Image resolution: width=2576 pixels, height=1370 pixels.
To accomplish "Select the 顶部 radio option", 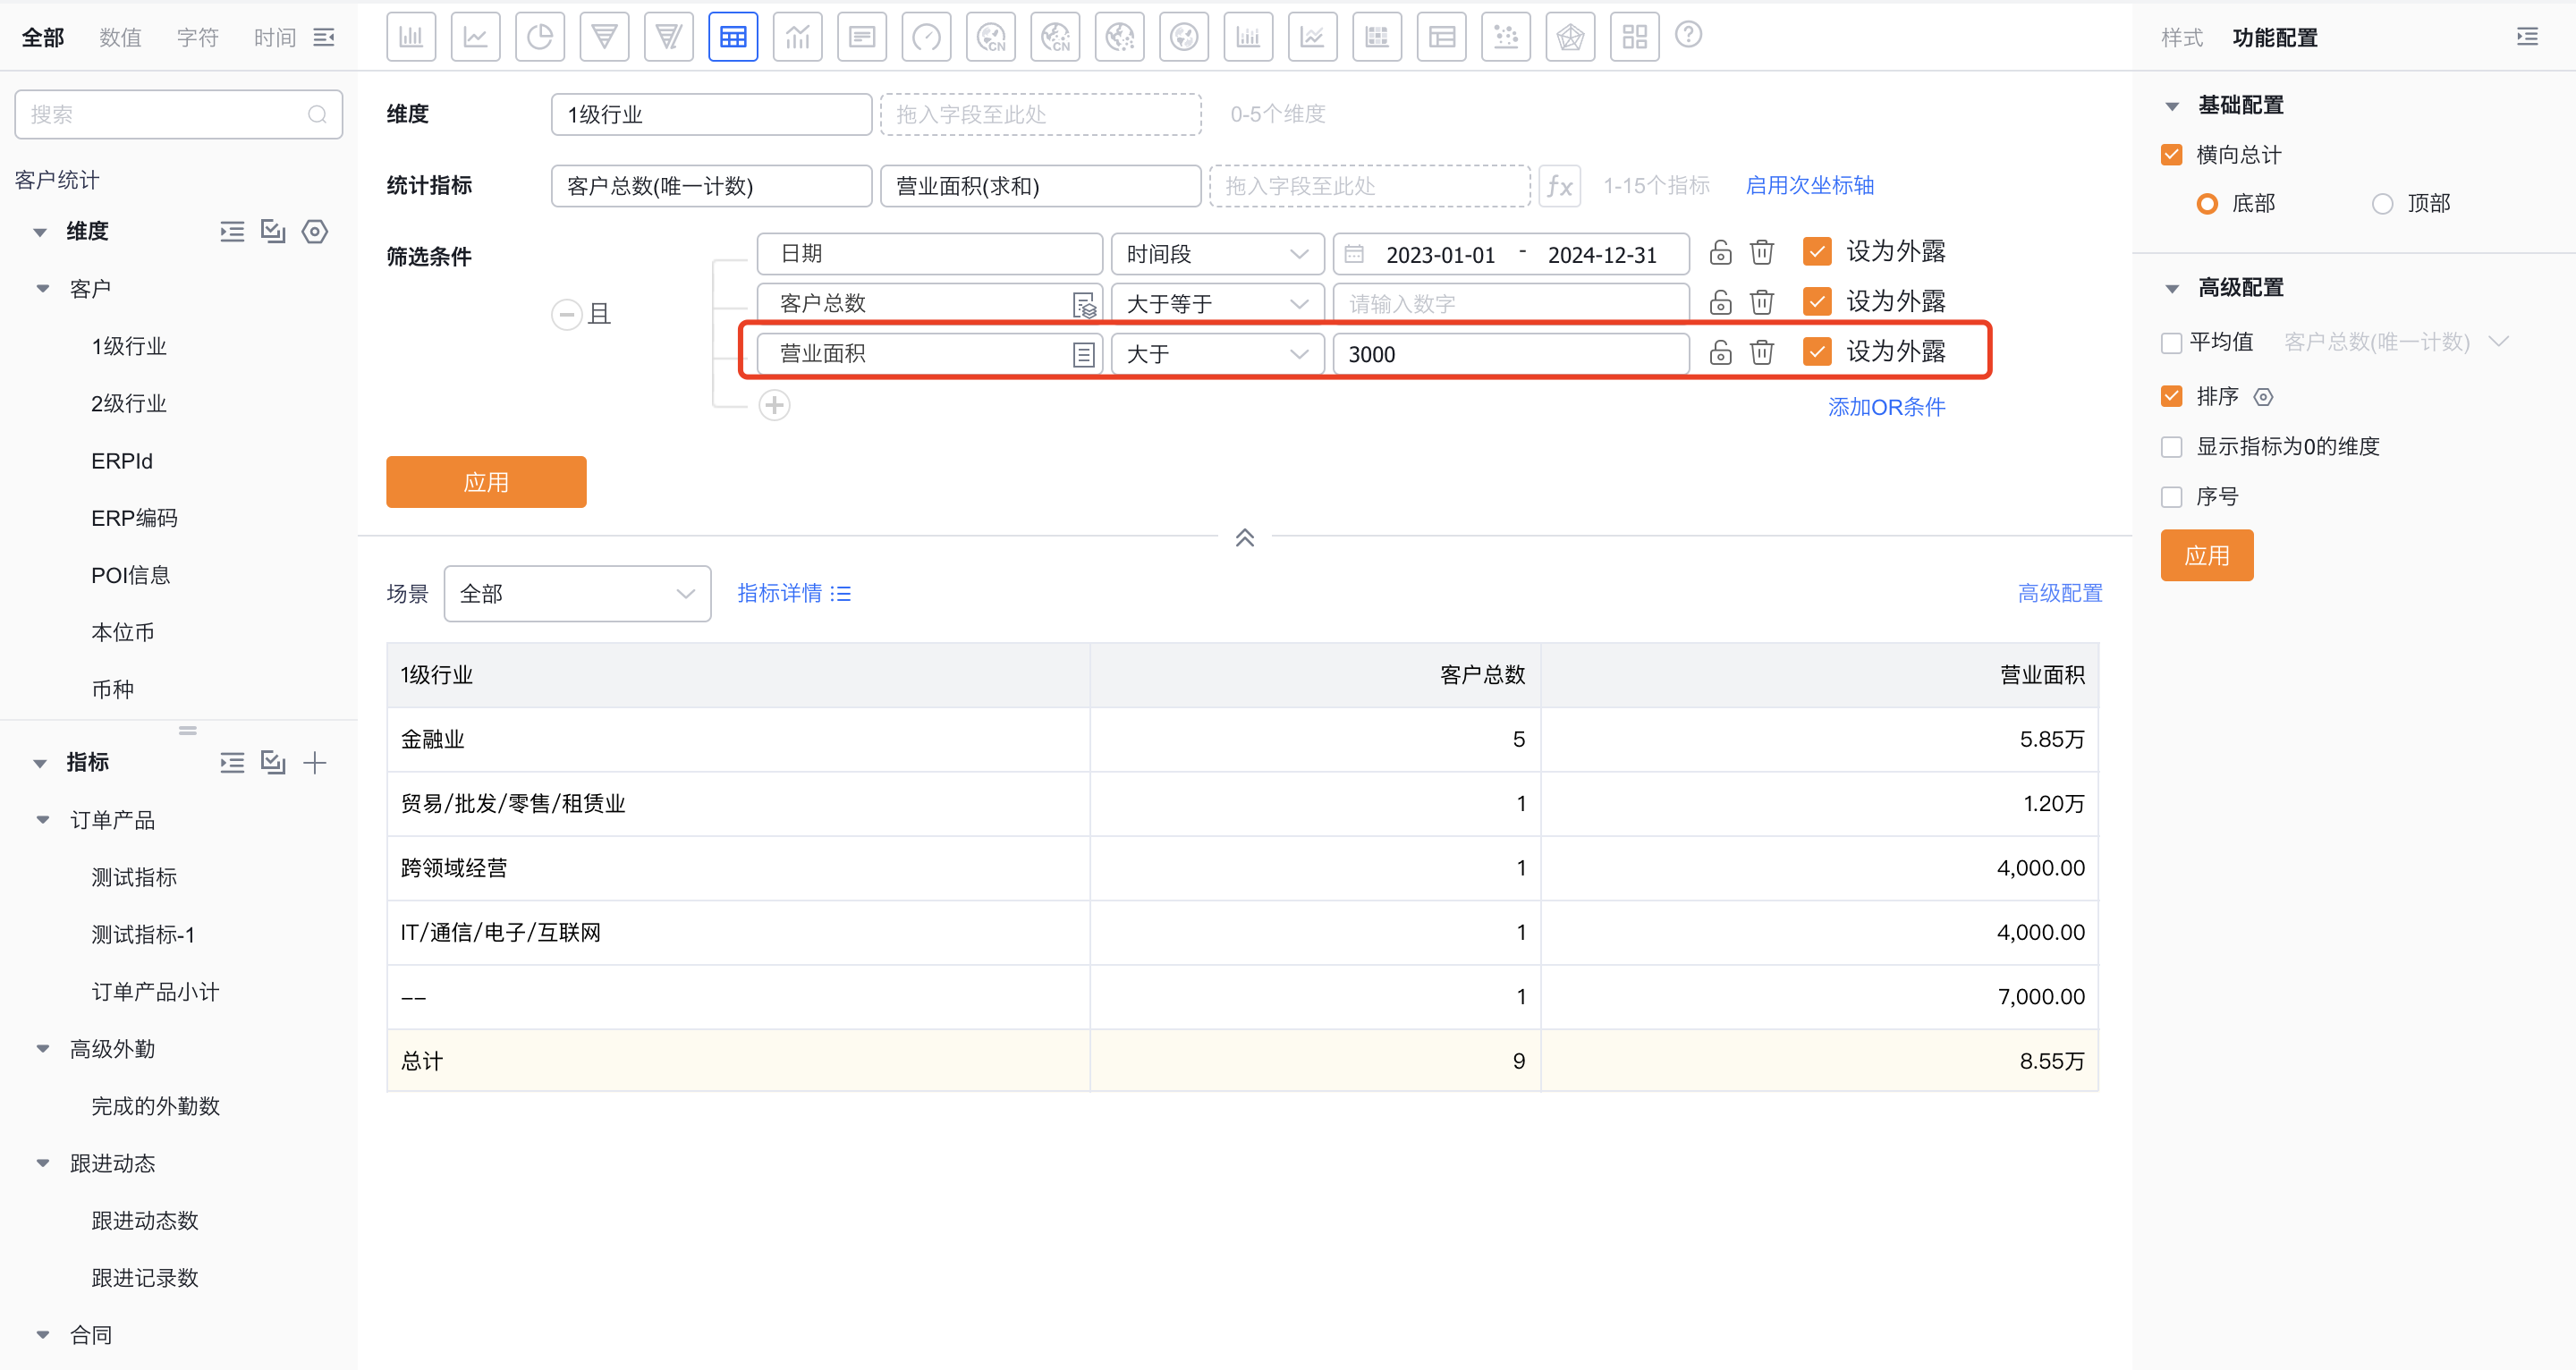I will 2384,203.
